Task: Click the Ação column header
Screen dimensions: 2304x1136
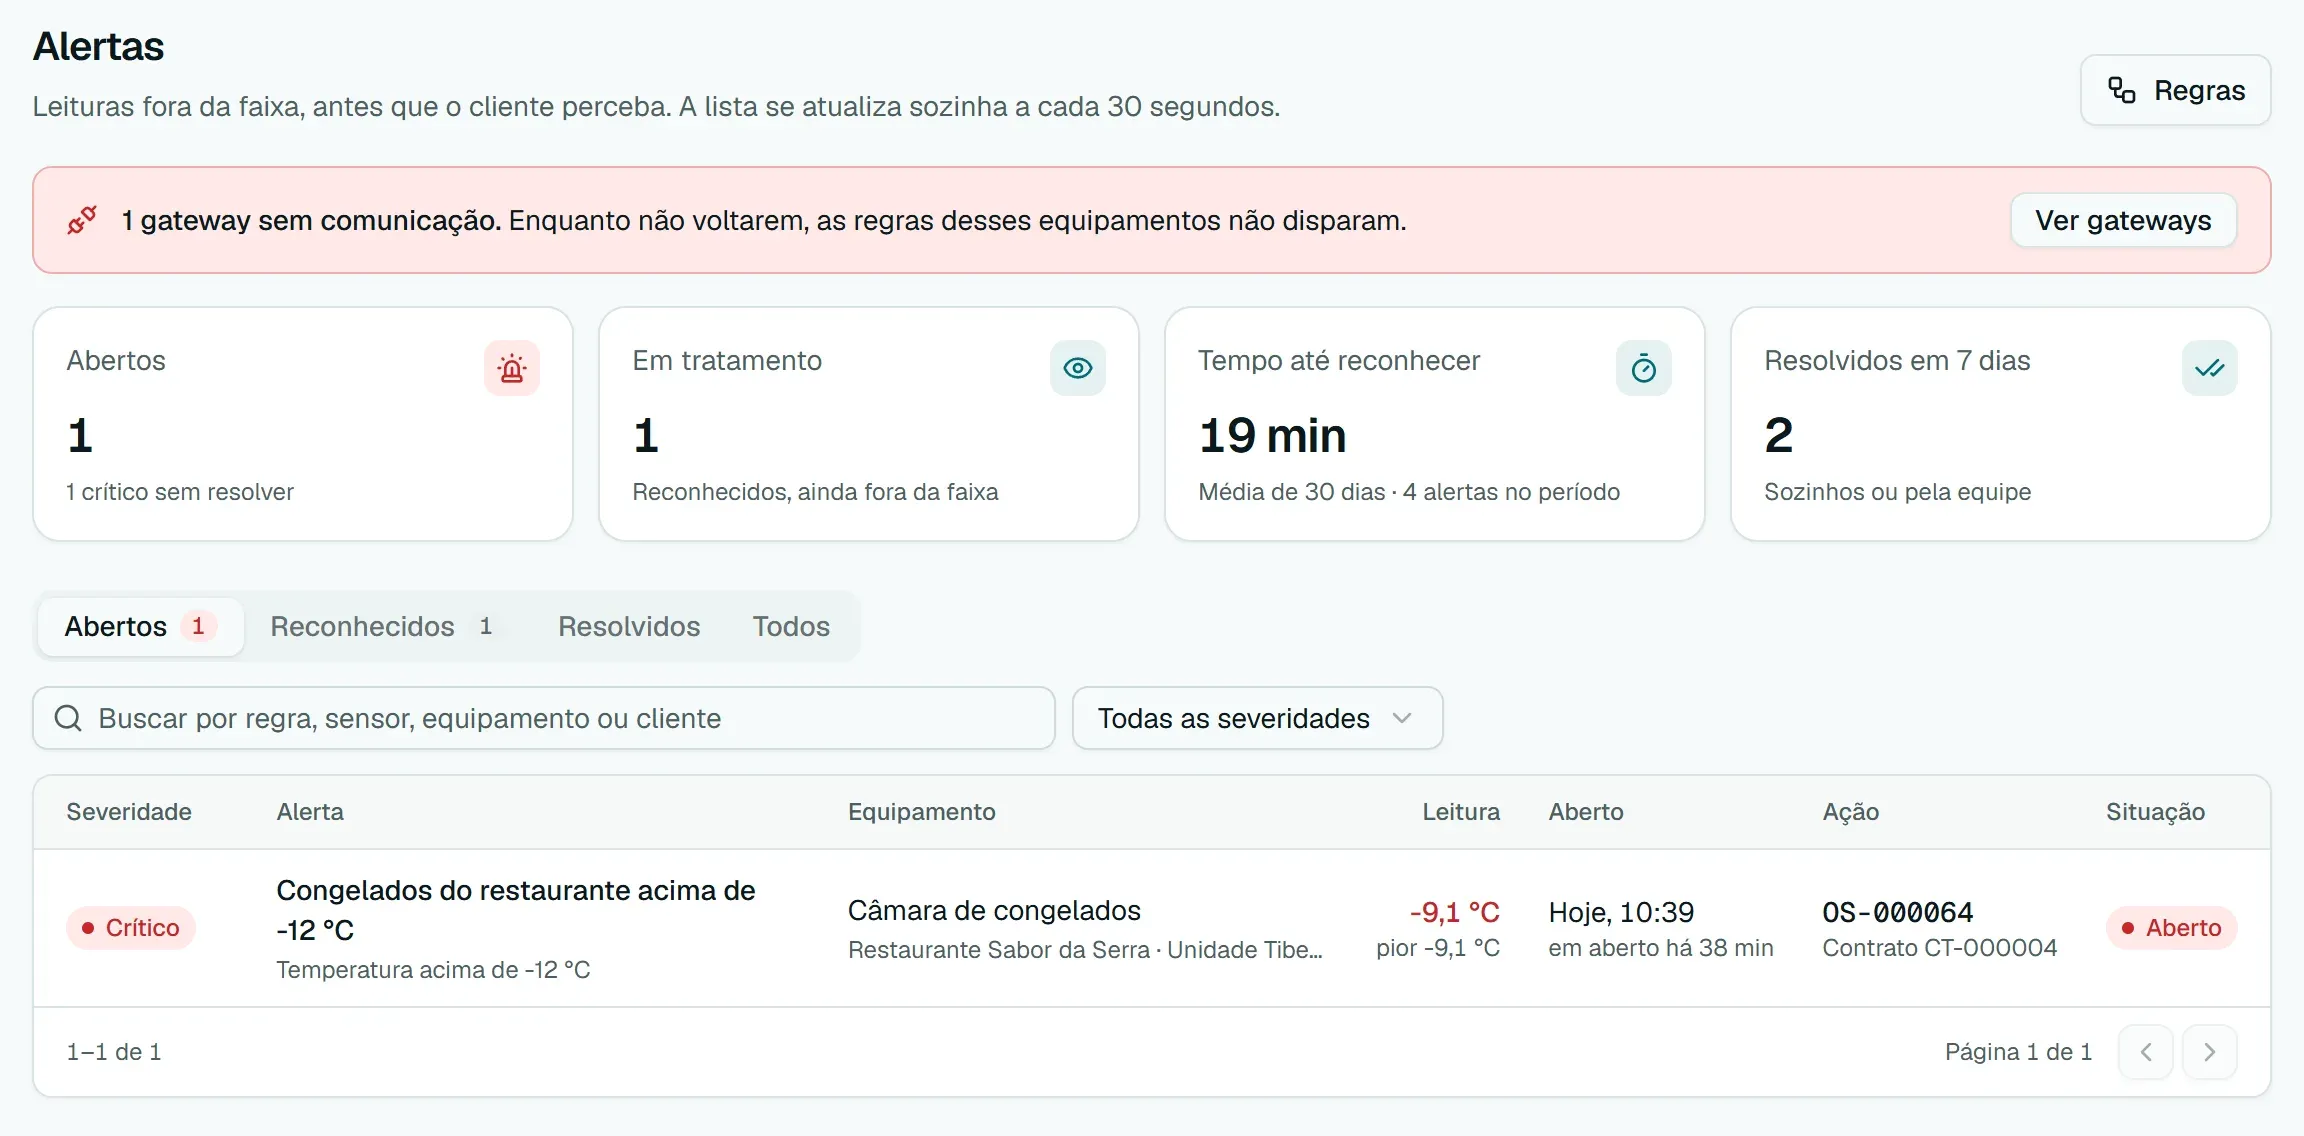Action: click(1851, 812)
